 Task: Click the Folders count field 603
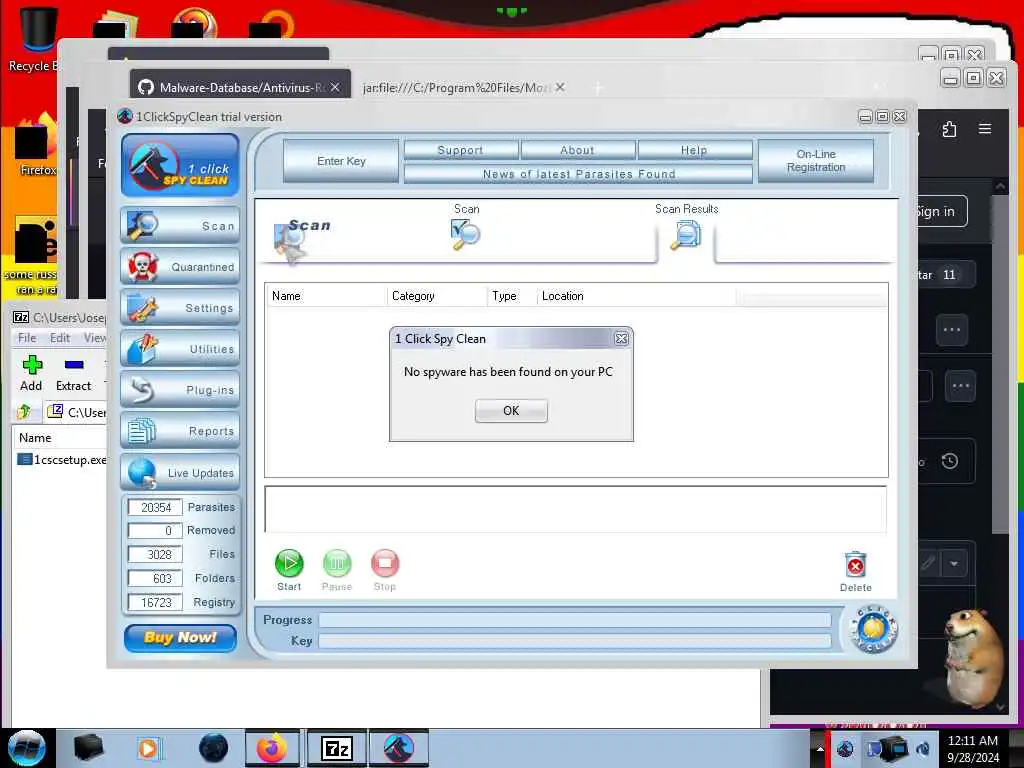155,579
